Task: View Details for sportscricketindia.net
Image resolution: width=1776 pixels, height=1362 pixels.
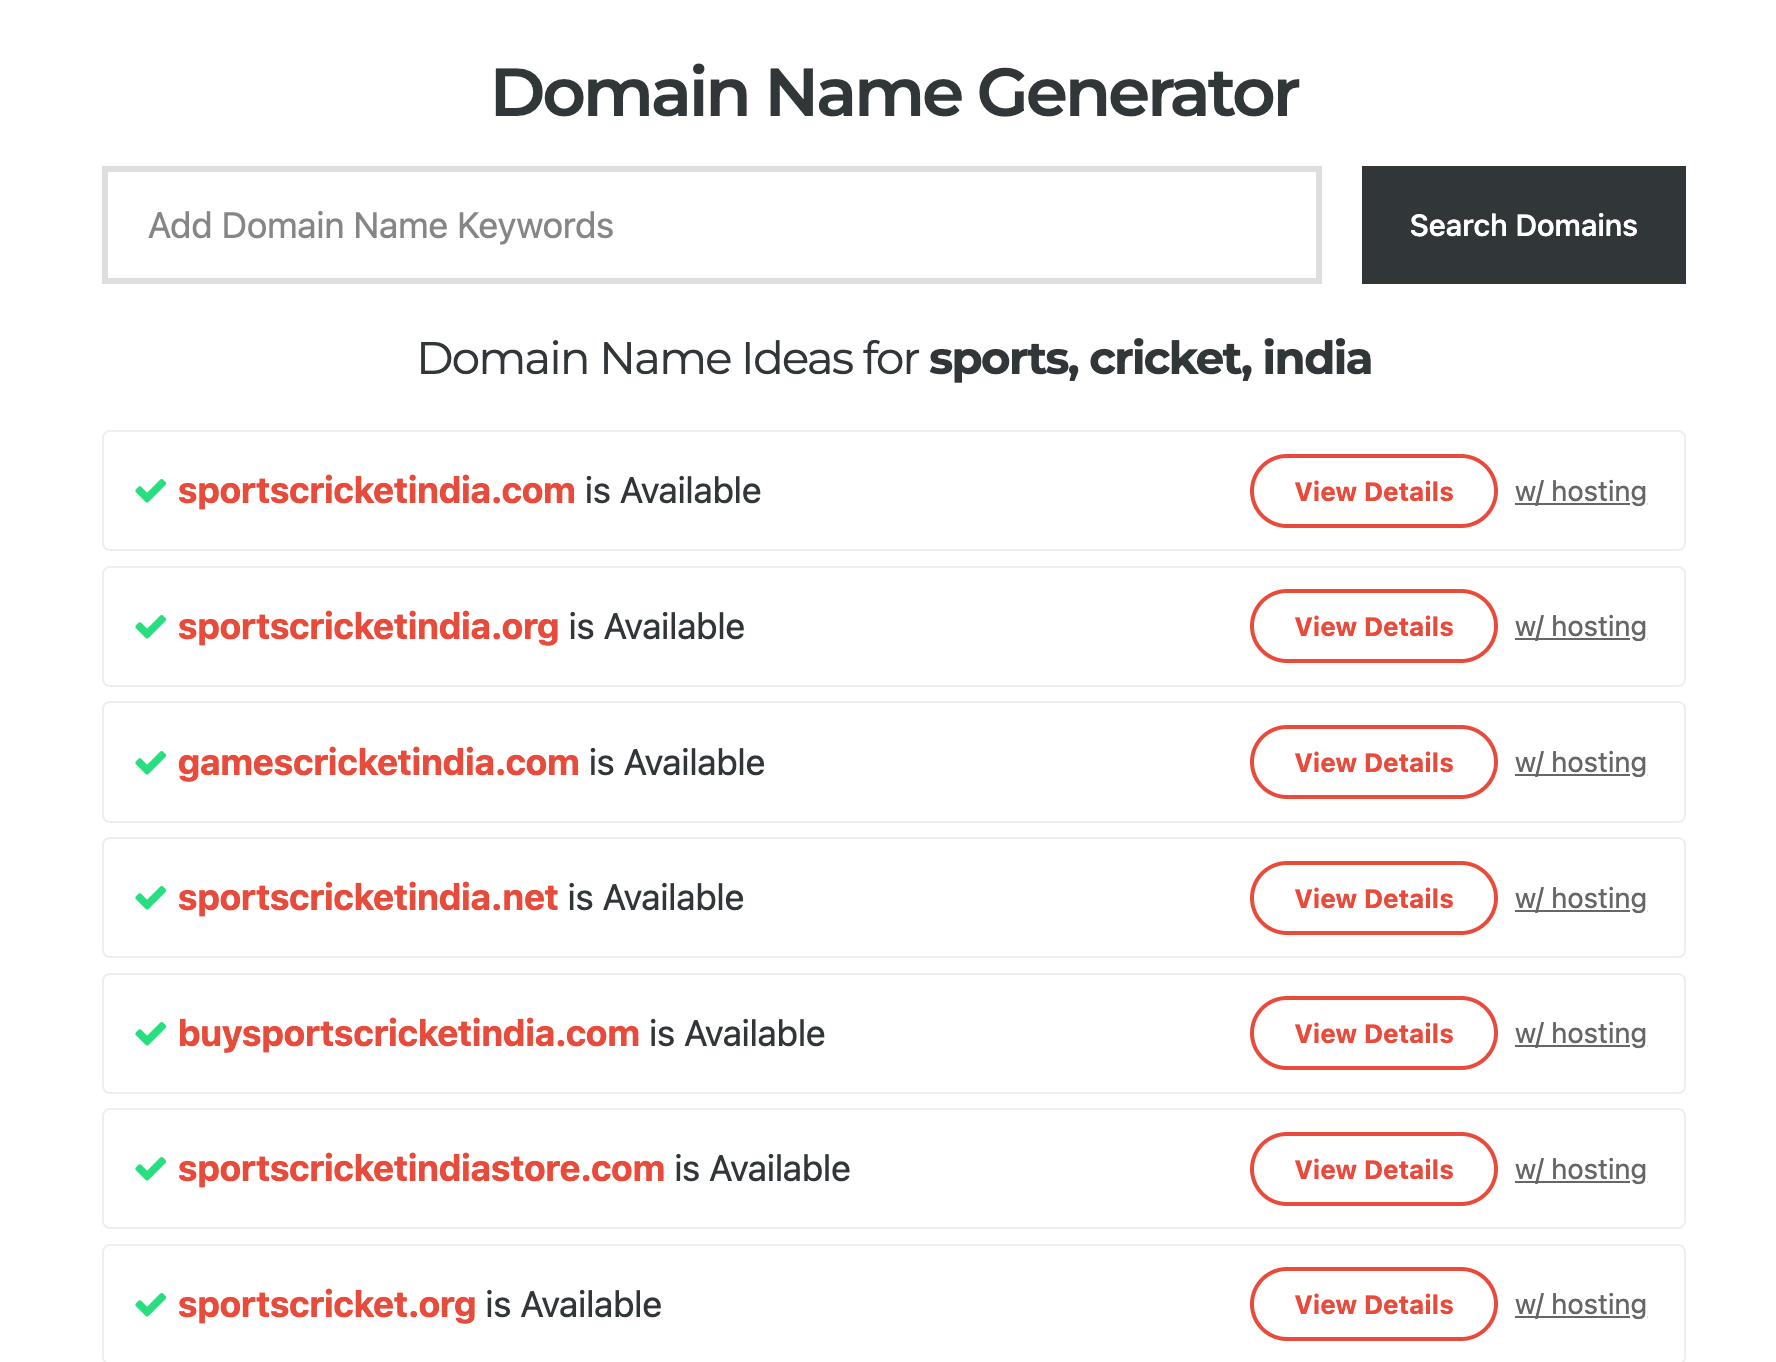Action: point(1373,898)
